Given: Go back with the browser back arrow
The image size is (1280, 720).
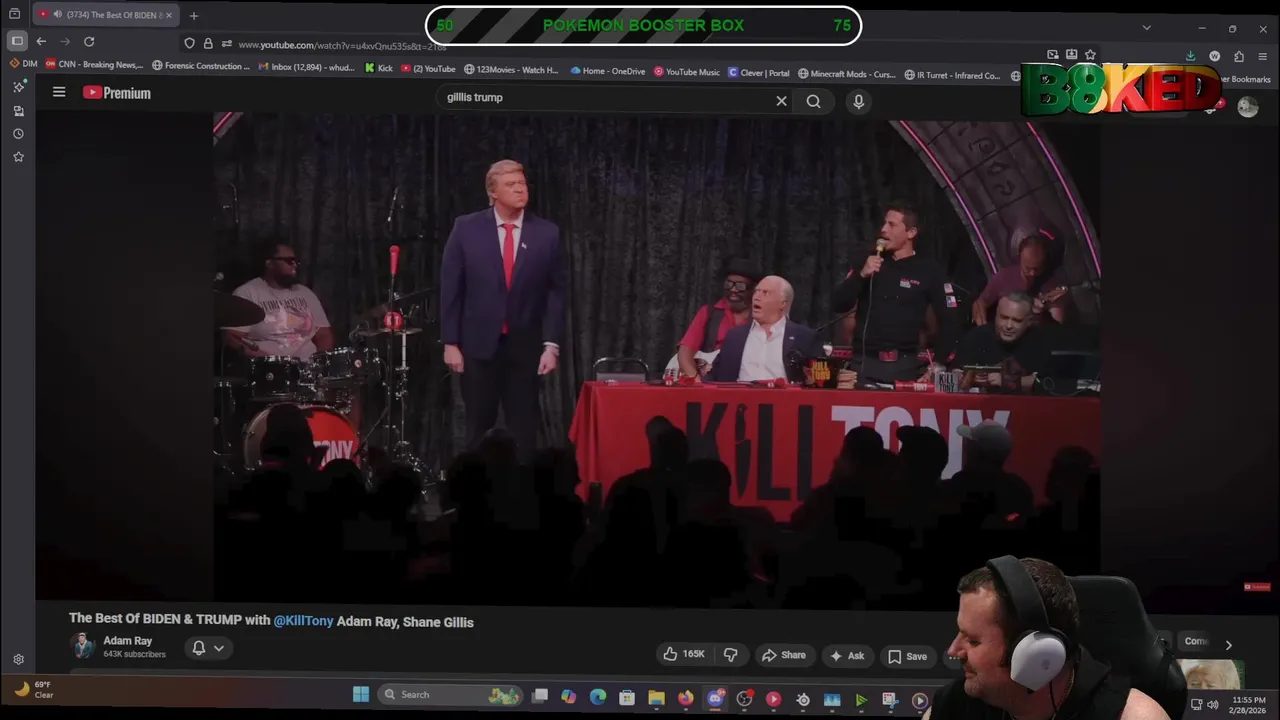Looking at the screenshot, I should [x=41, y=41].
